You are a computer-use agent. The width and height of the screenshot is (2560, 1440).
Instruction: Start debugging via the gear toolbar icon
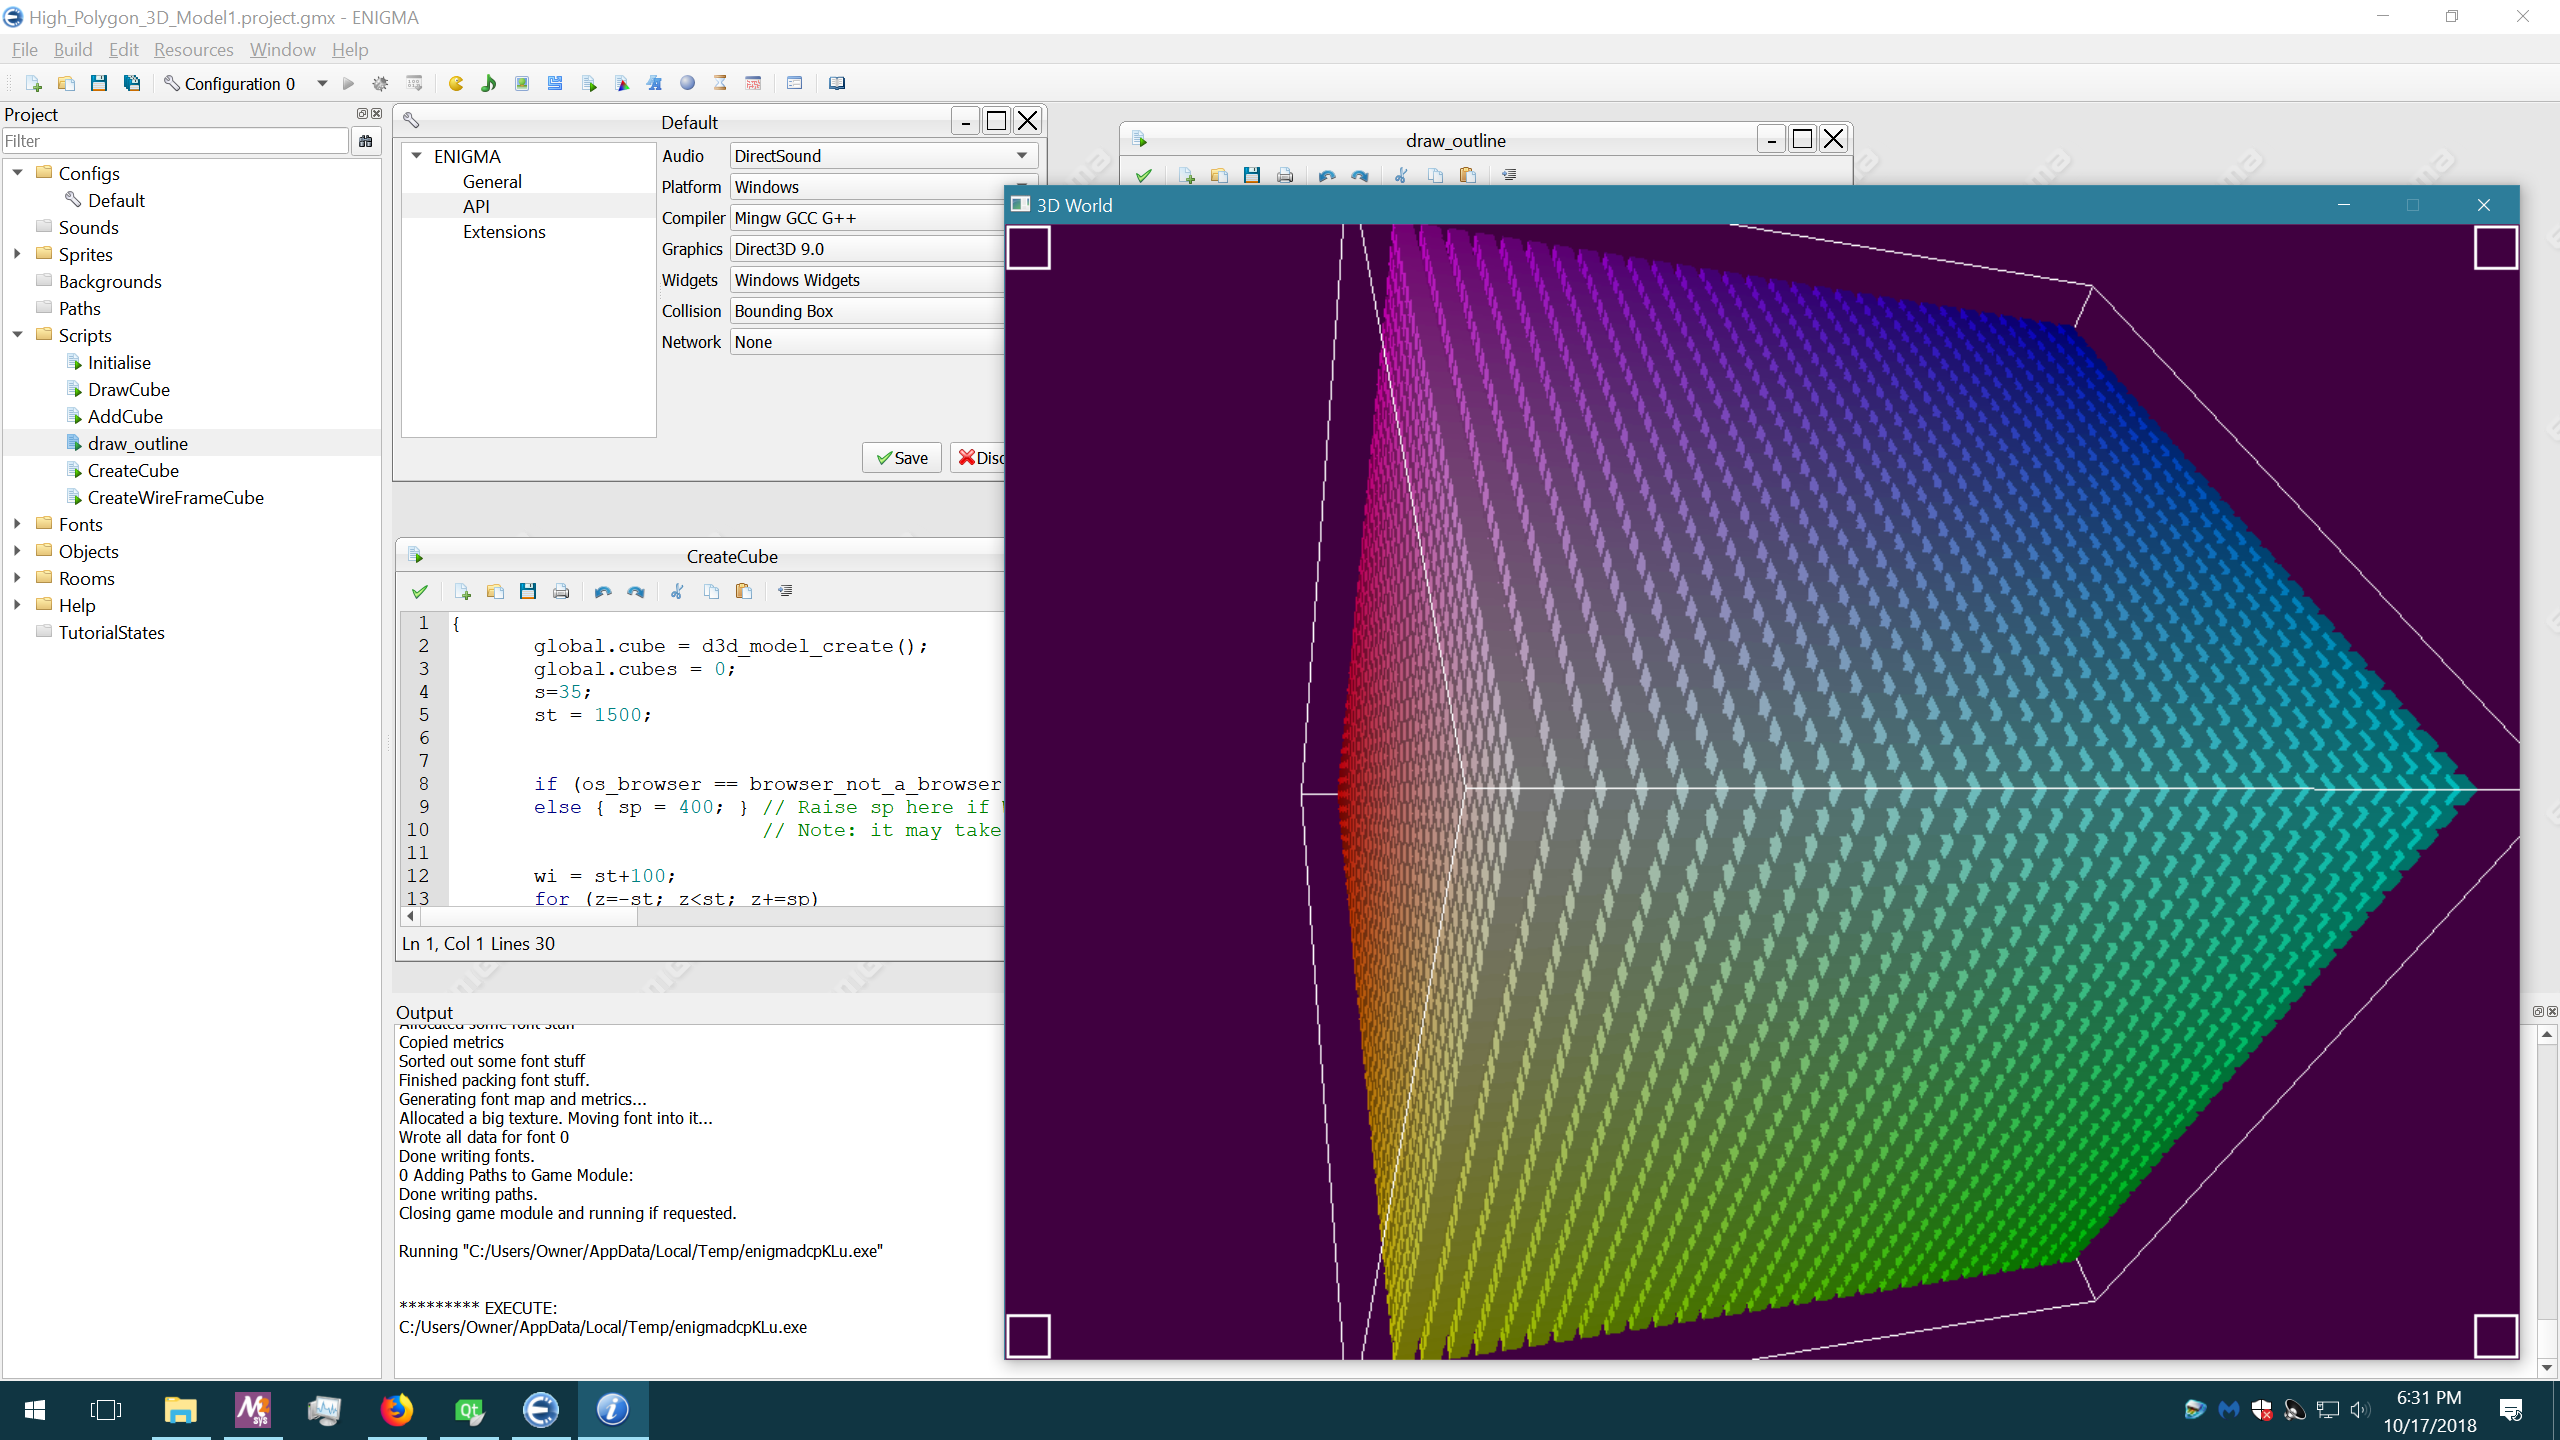point(380,83)
